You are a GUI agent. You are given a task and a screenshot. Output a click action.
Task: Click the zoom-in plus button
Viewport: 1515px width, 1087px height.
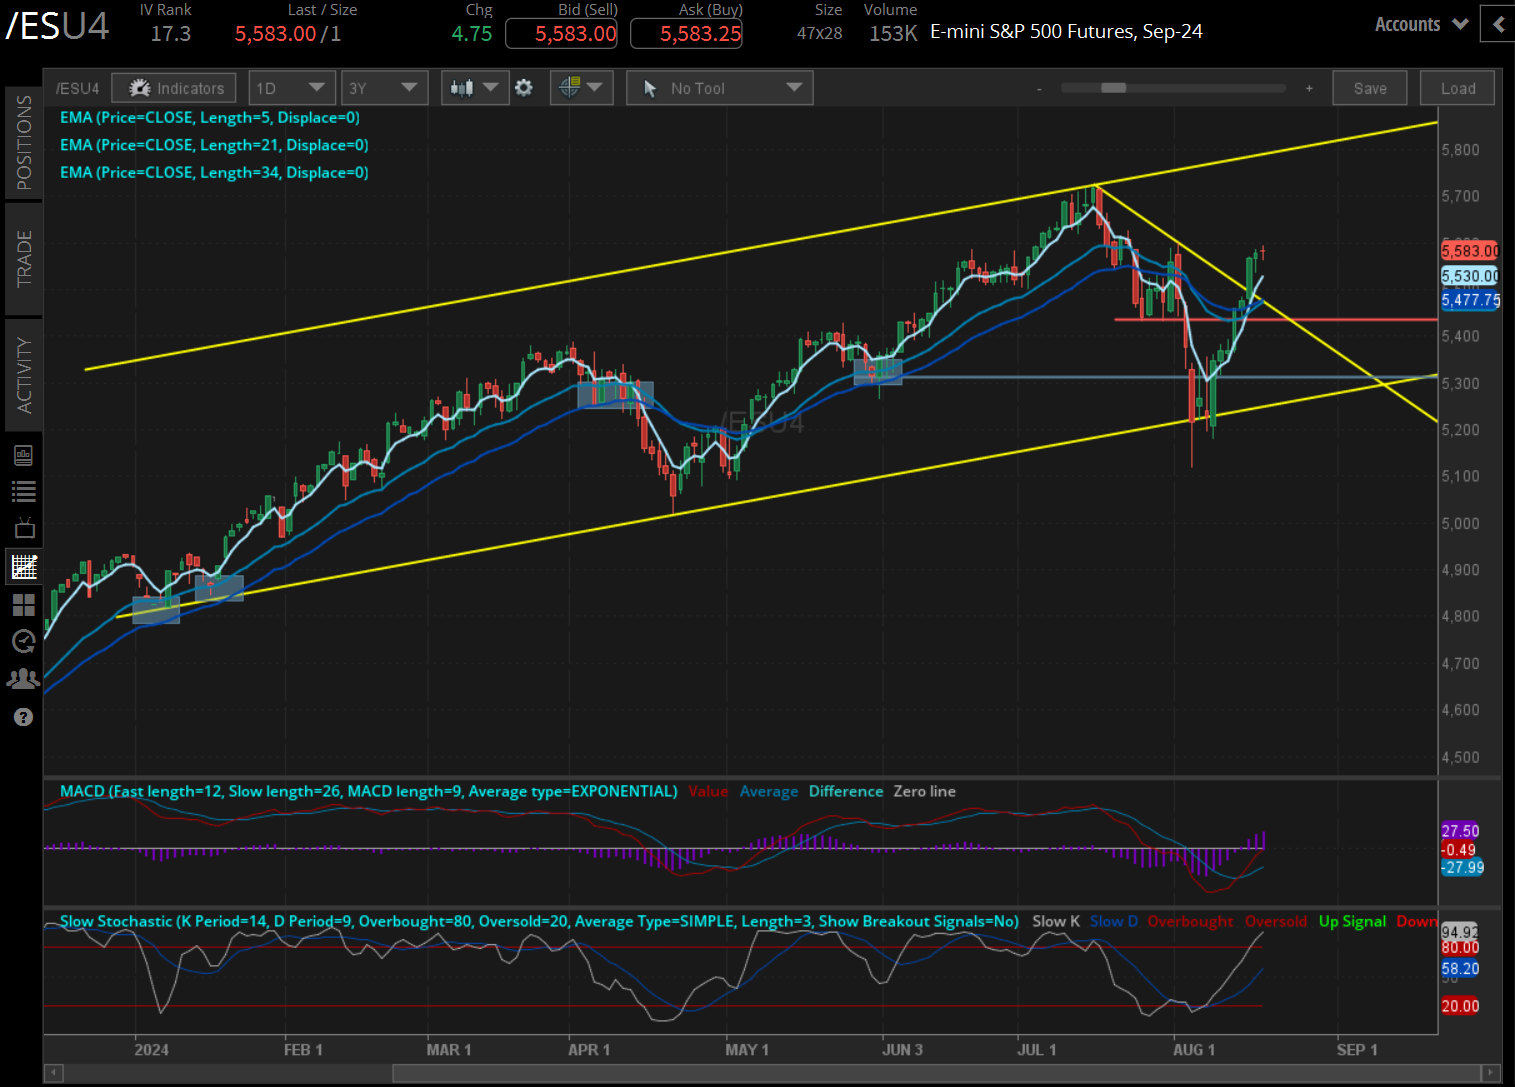pos(1309,89)
